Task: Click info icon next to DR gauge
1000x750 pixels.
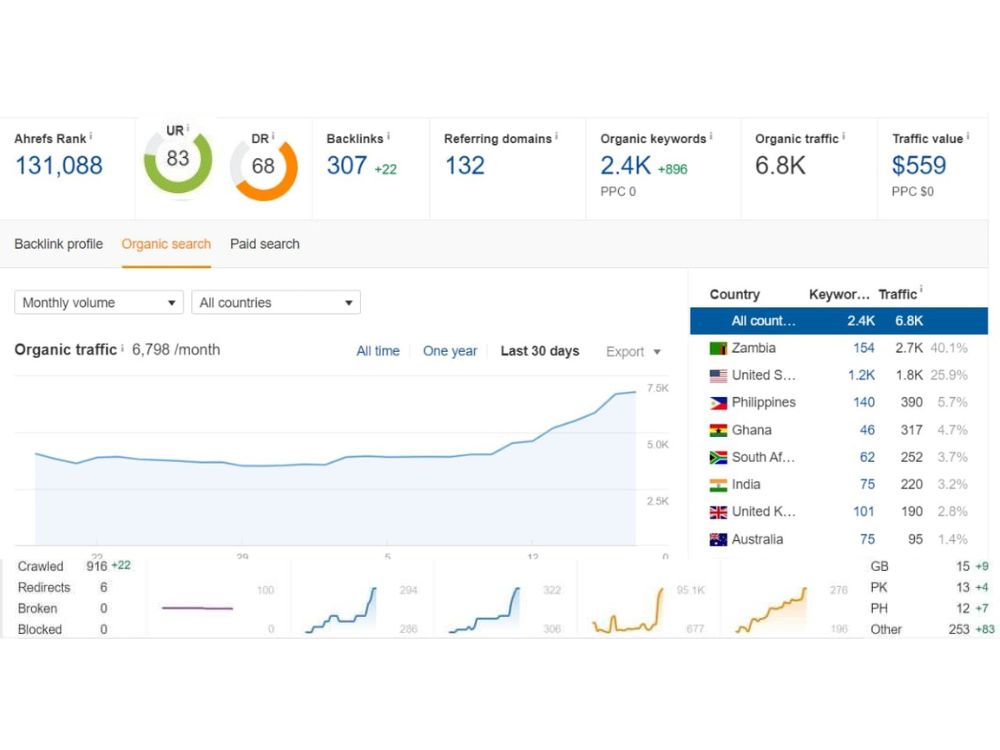Action: pos(273,136)
